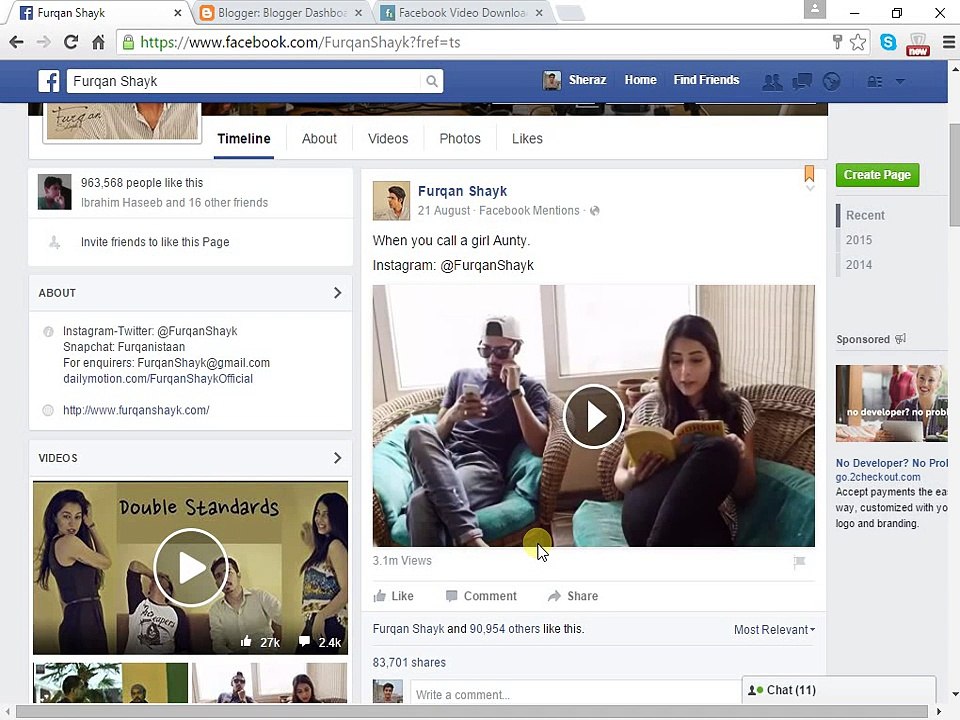Reload the page with refresh icon
This screenshot has height=720, width=960.
[x=71, y=42]
